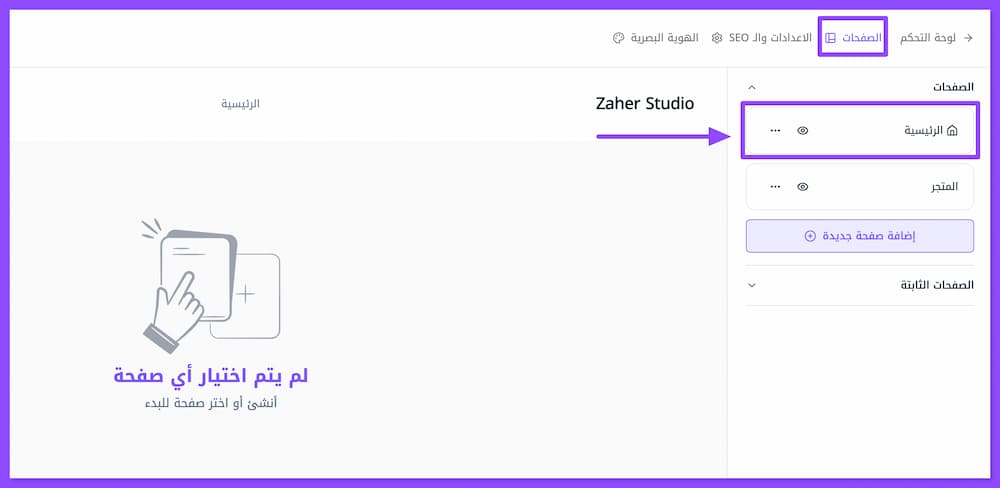The width and height of the screenshot is (1000, 488).
Task: Click the back arrow next to لوحة التحكم
Action: pyautogui.click(x=967, y=38)
